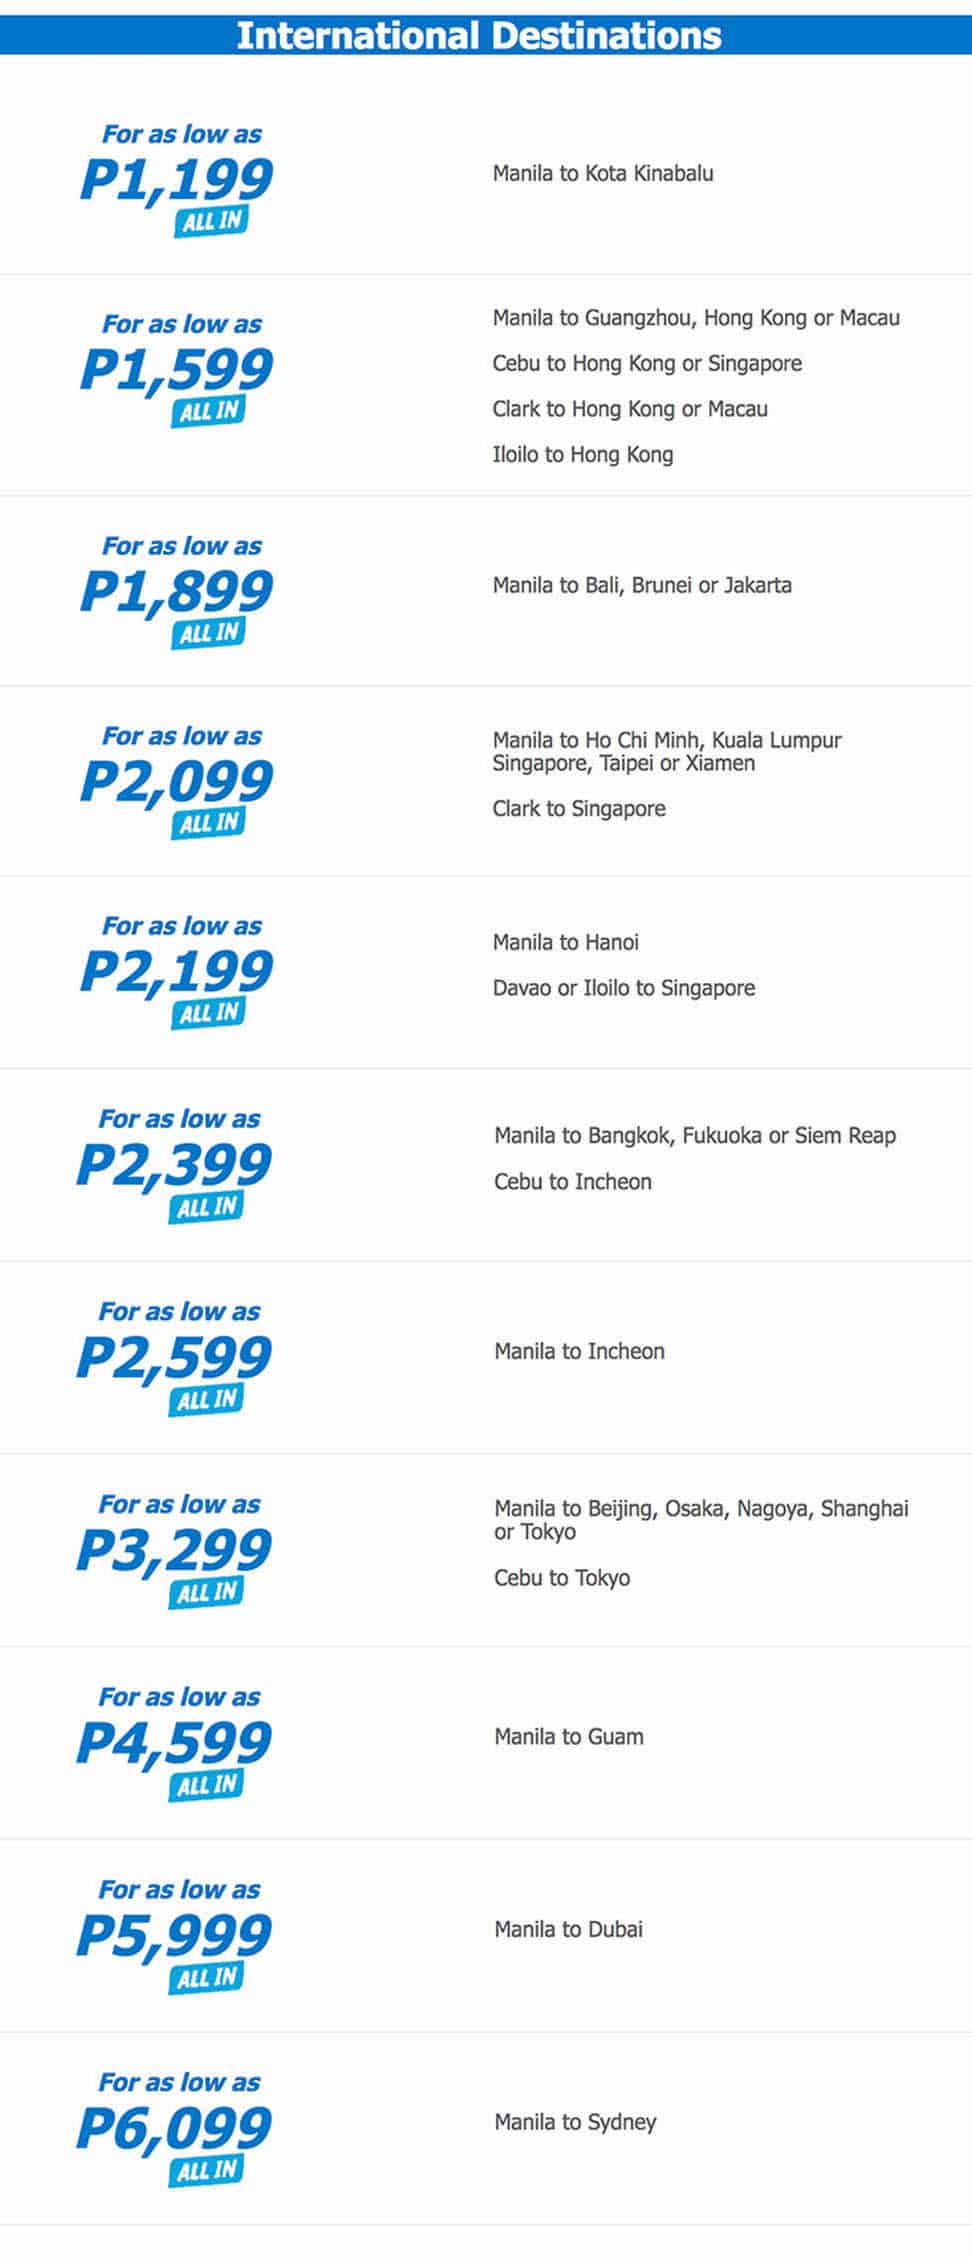Select the Manila to Sydney route
This screenshot has height=2257, width=972.
point(575,2122)
